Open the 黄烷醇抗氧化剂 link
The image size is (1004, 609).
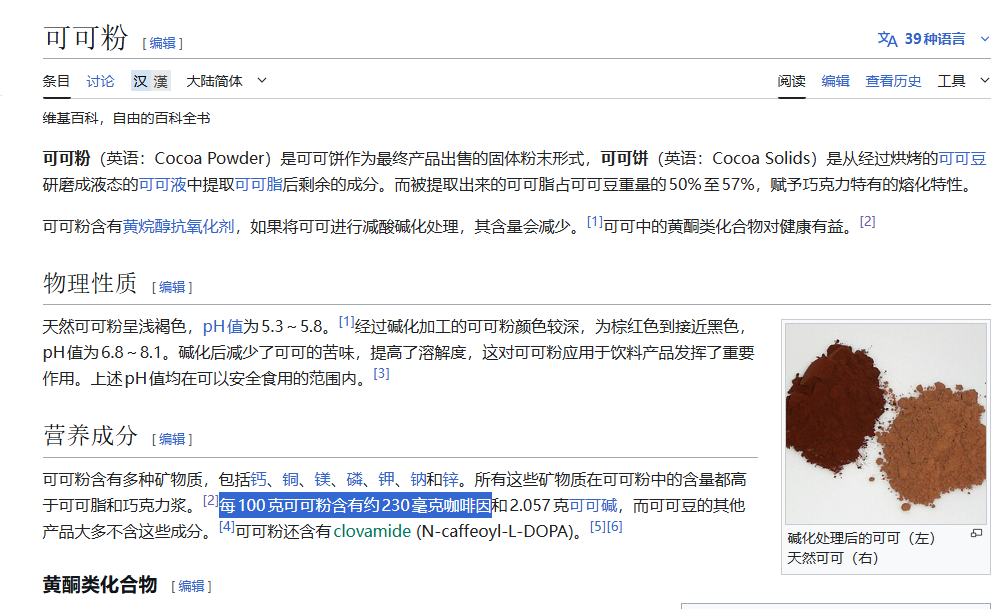point(179,226)
